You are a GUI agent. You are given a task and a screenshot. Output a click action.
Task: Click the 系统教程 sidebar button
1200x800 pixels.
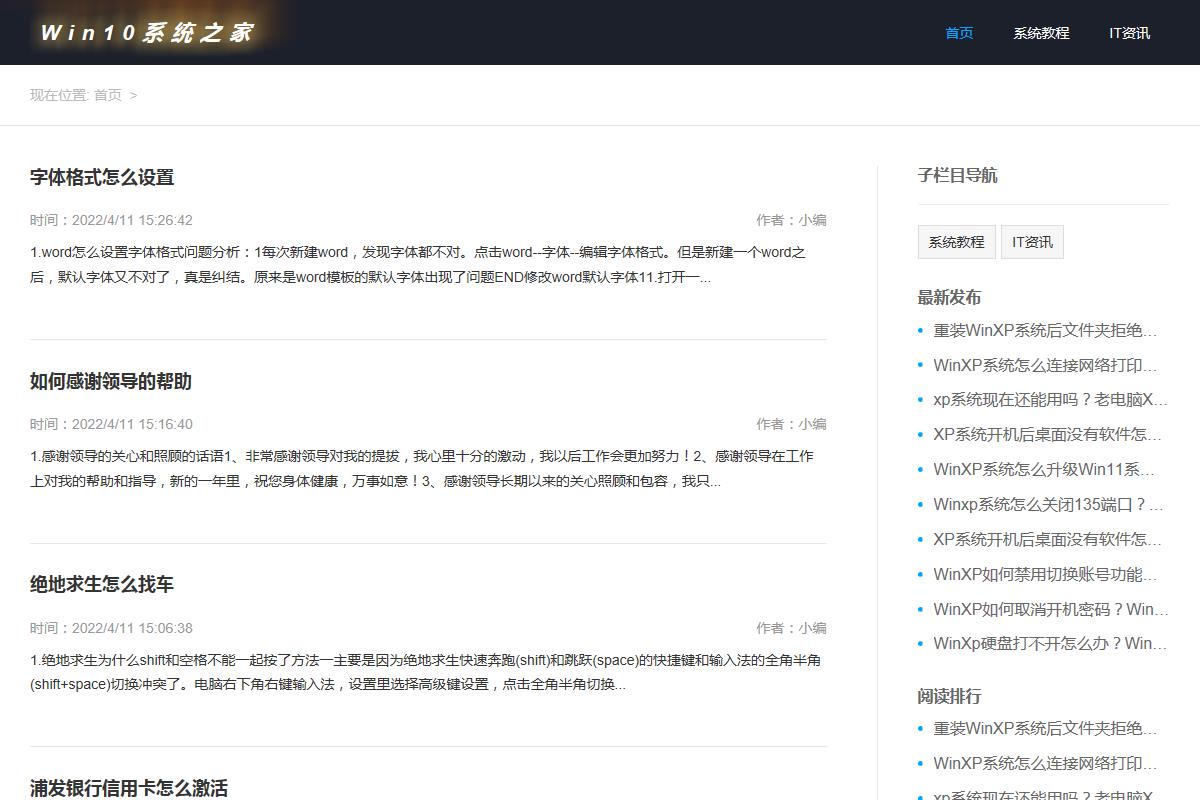tap(956, 242)
